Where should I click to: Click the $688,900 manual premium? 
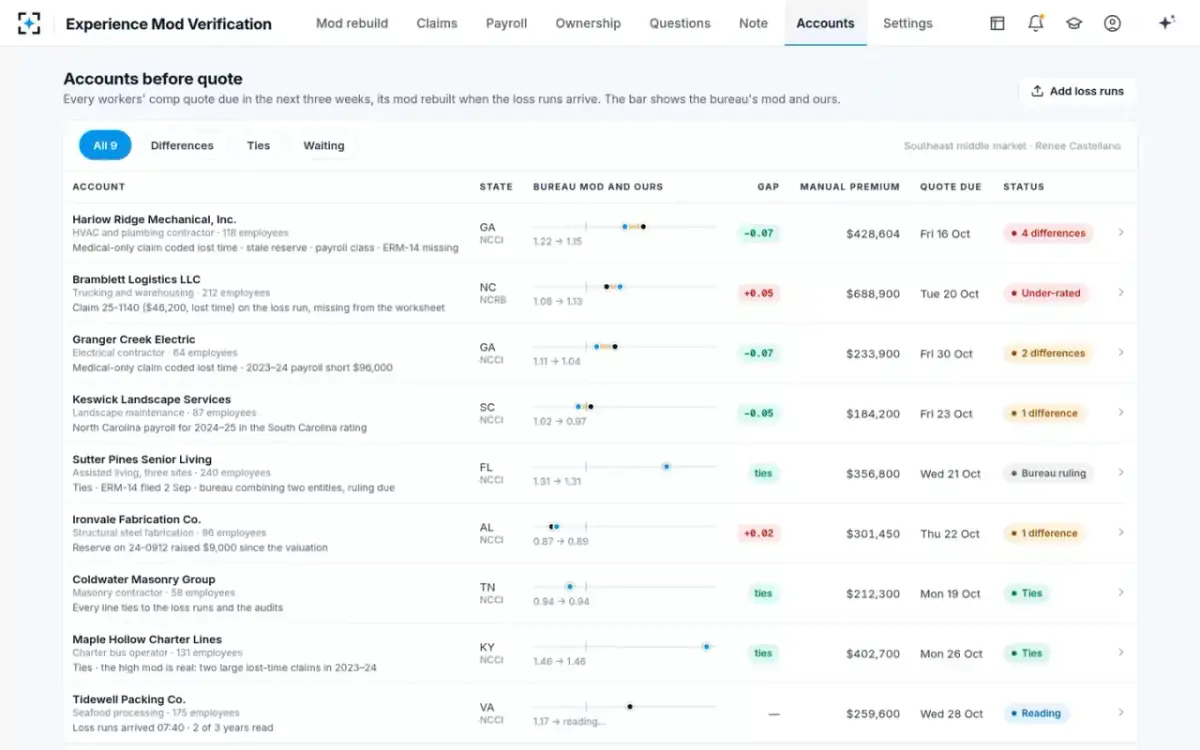[873, 293]
